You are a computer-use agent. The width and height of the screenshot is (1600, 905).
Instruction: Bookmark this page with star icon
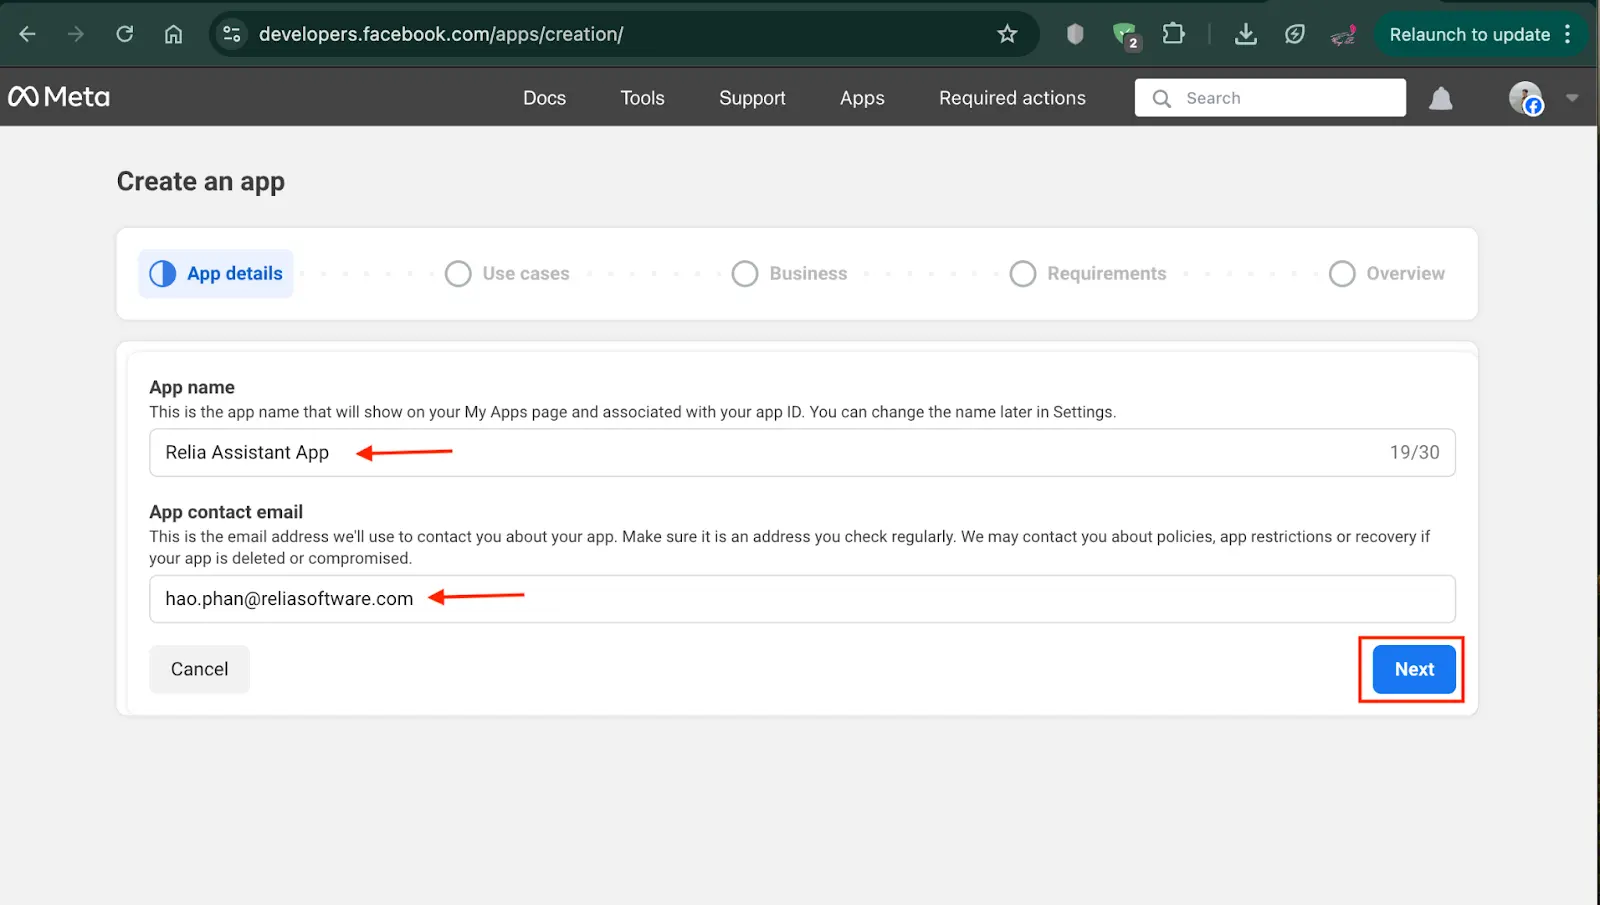[1007, 34]
